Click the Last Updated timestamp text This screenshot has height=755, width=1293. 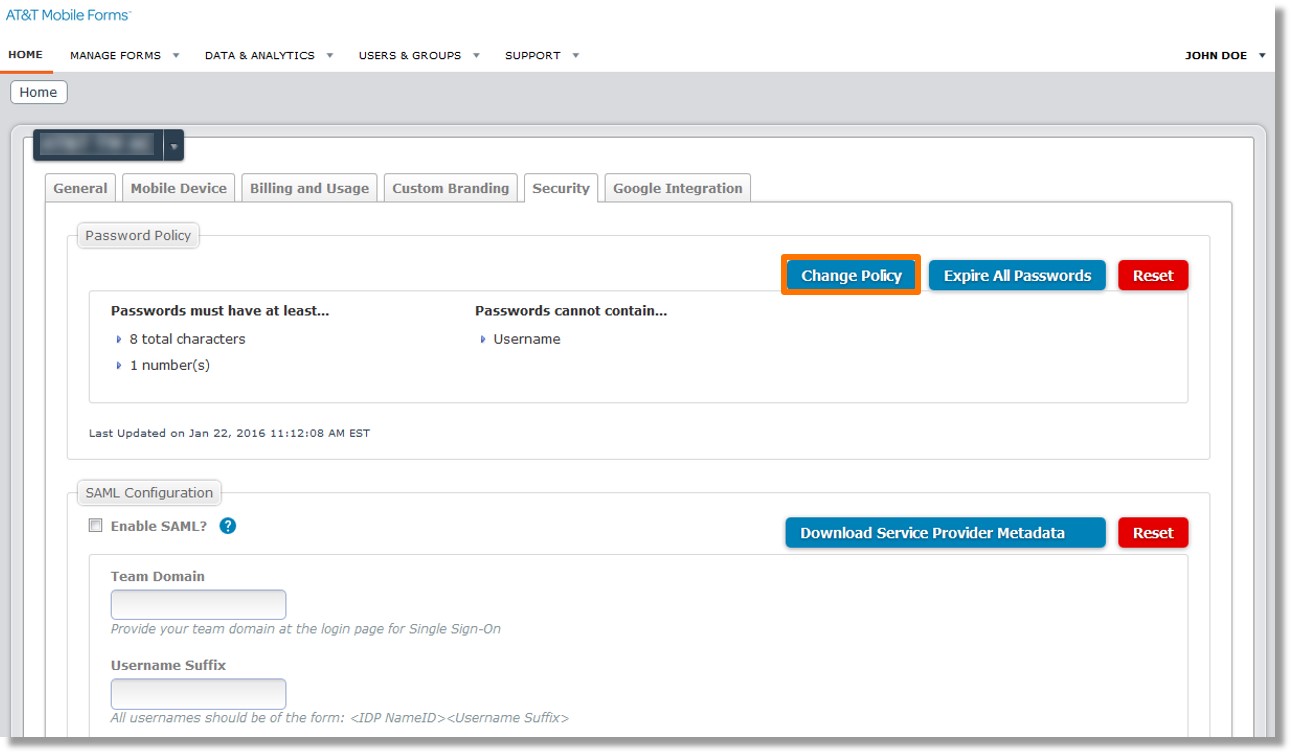[229, 433]
